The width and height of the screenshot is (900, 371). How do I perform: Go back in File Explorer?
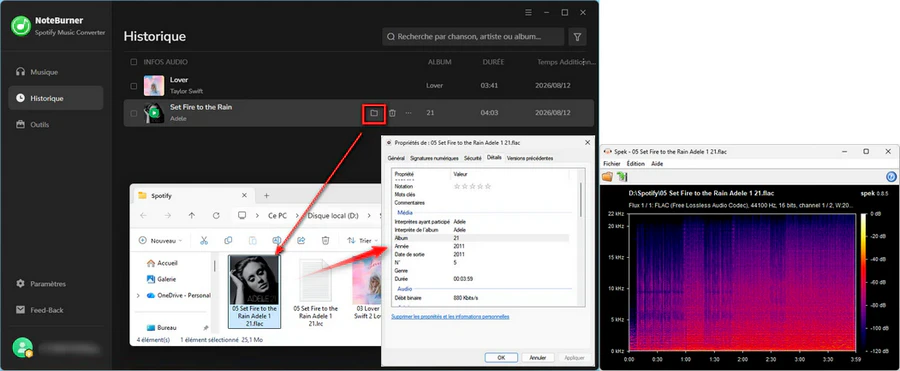coord(143,215)
